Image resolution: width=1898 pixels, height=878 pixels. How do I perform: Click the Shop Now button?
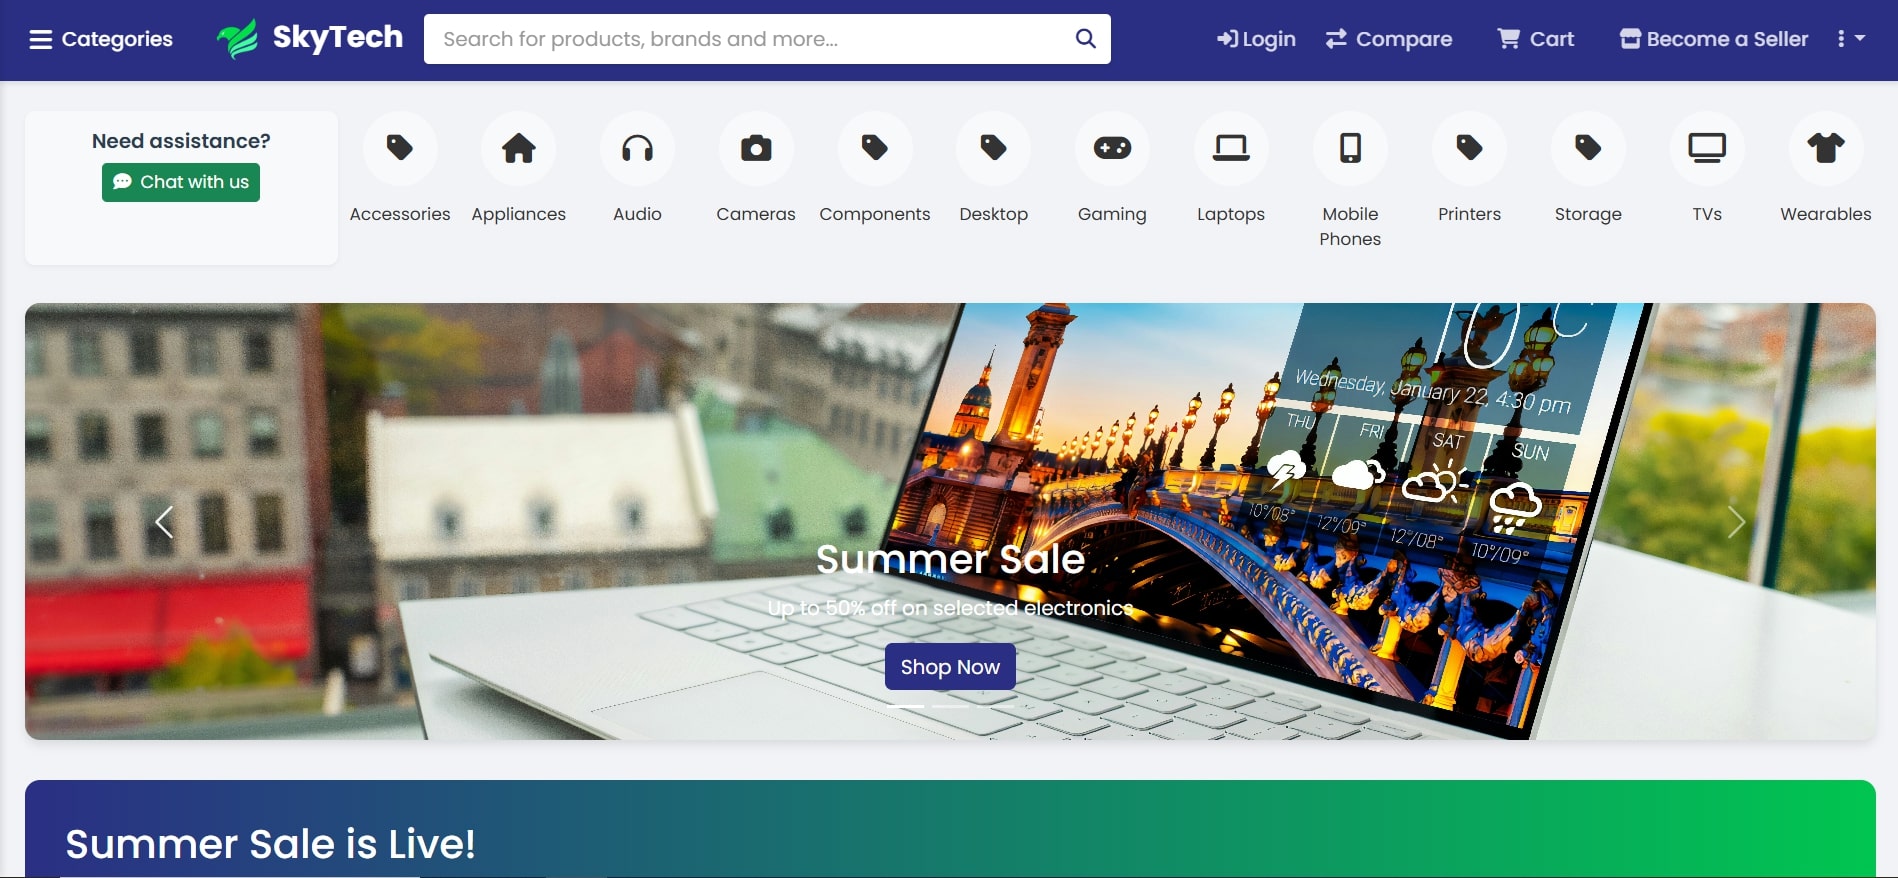click(x=950, y=667)
